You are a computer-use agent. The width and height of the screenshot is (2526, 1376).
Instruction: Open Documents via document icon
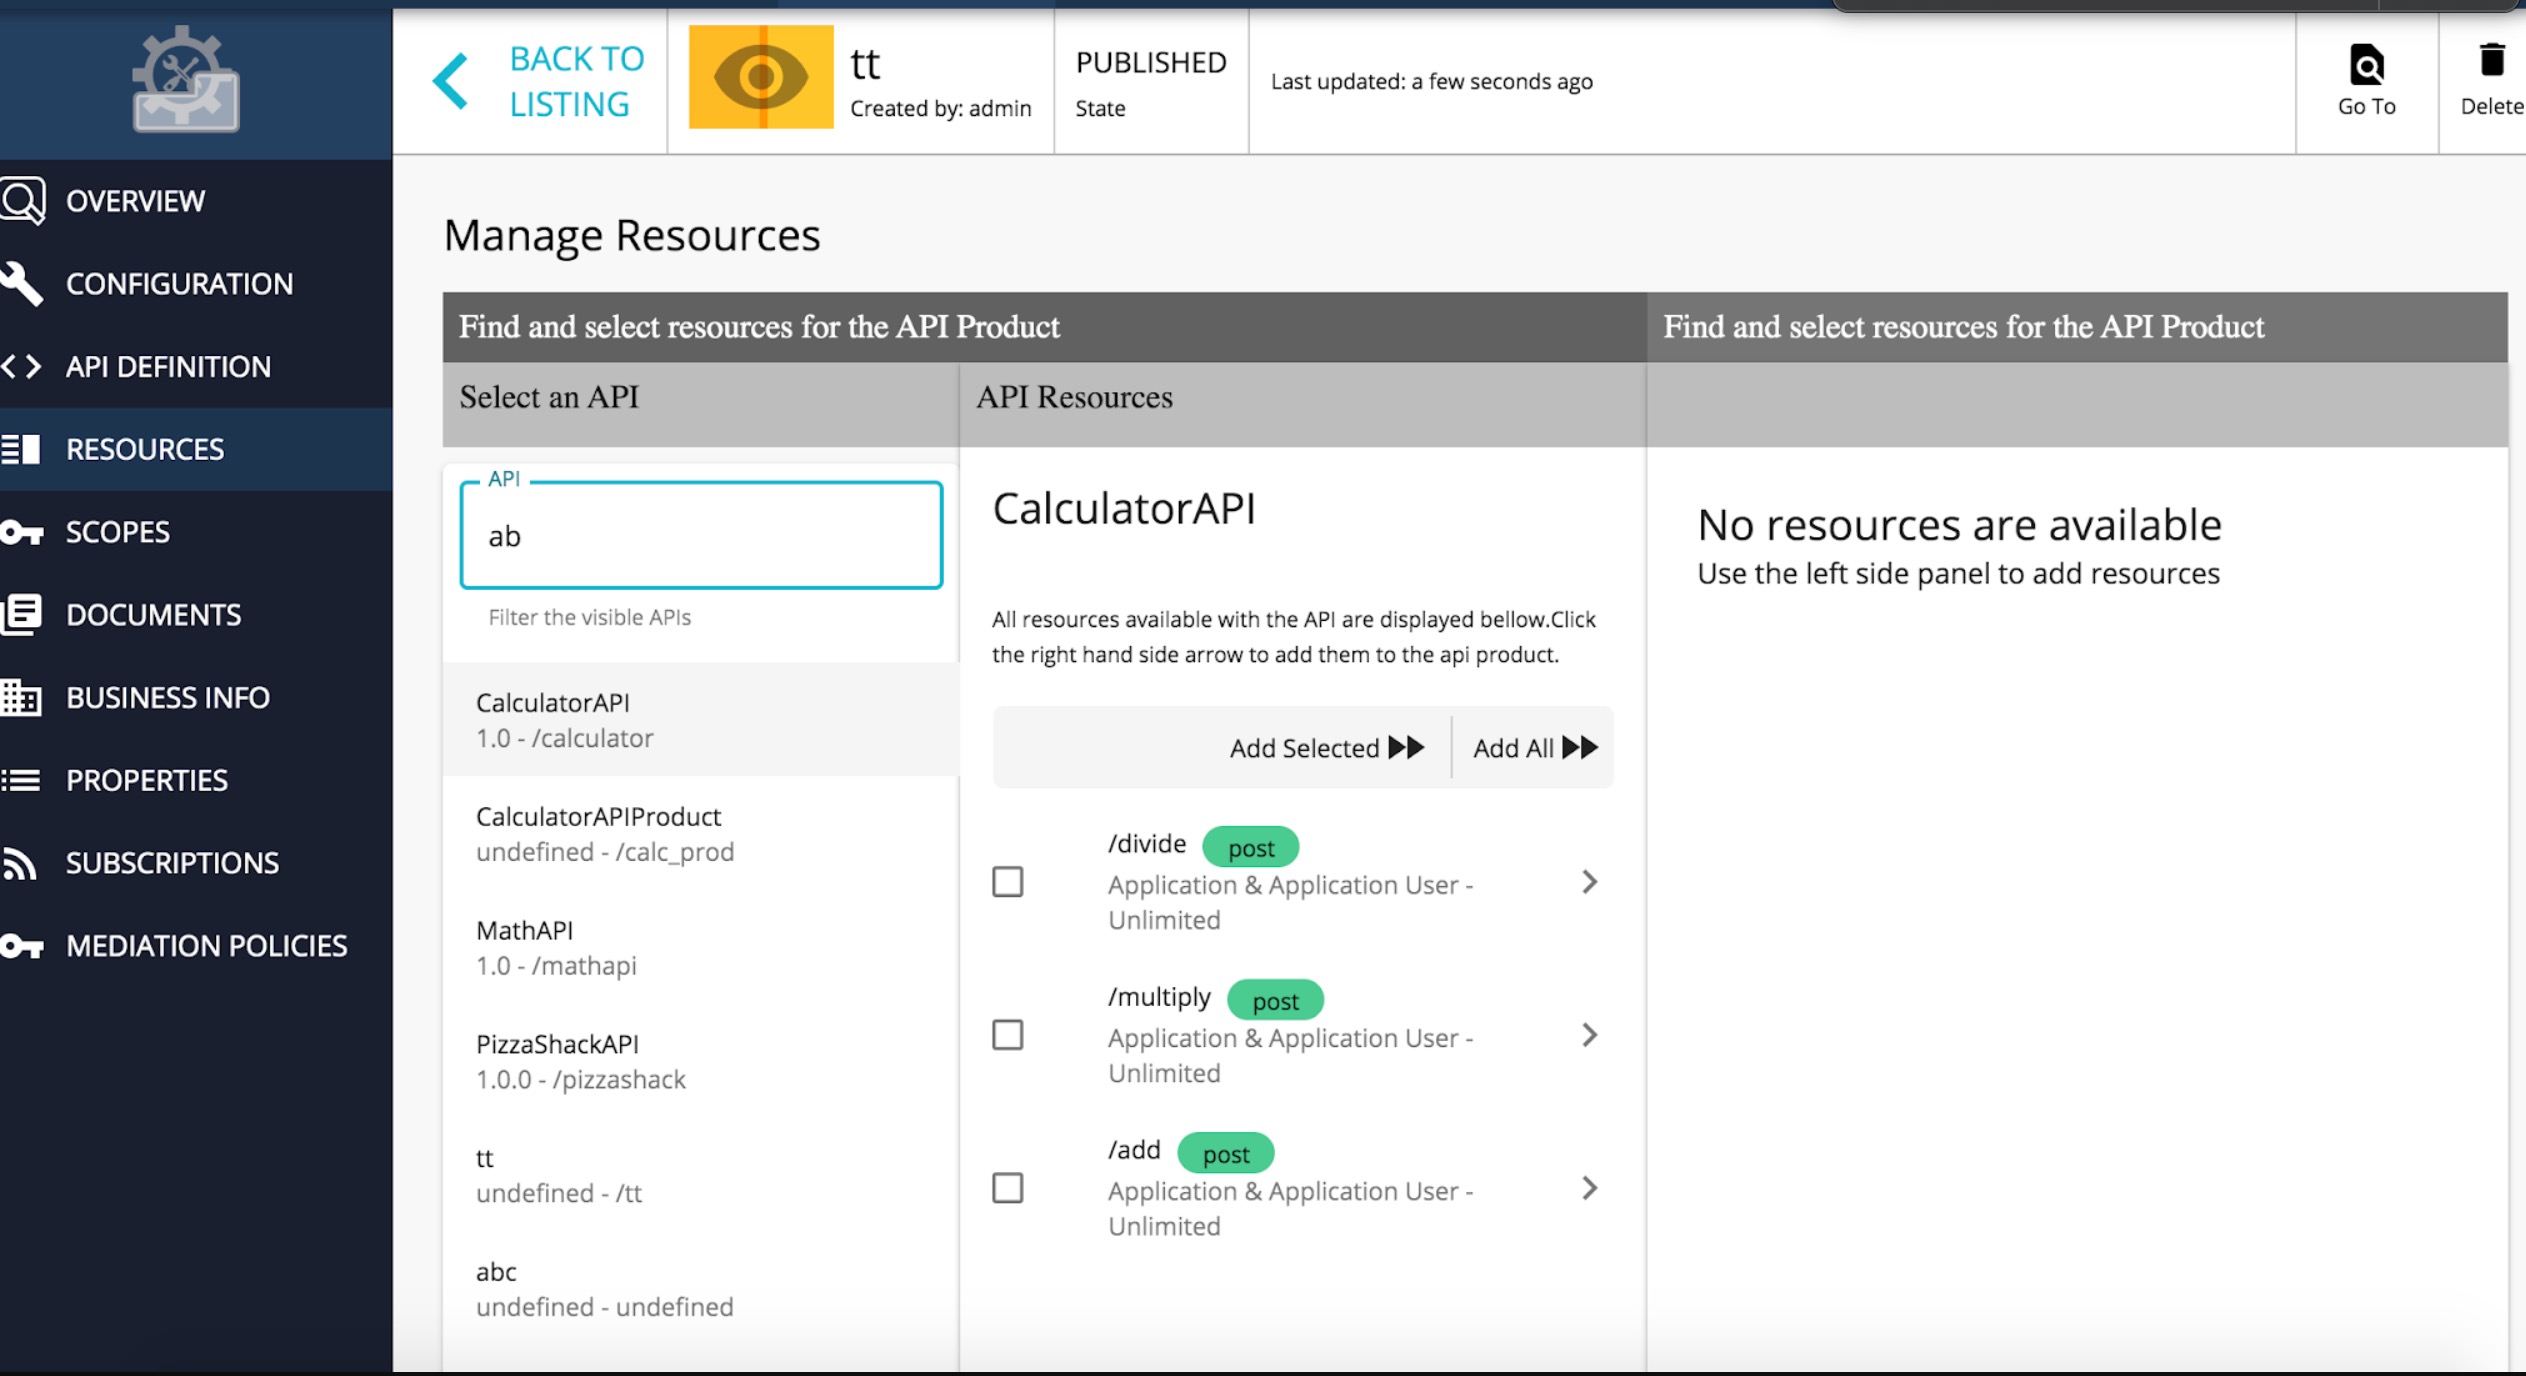(22, 614)
